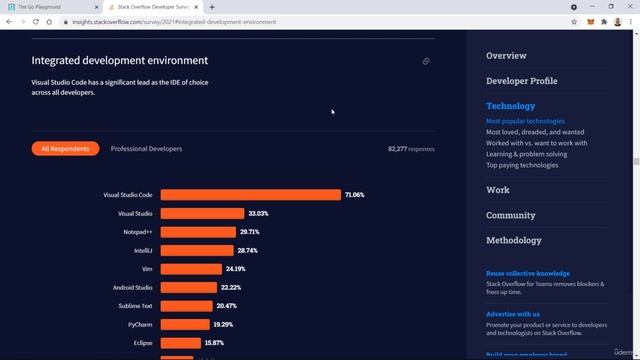Switch to The Go Playground tab
This screenshot has height=360, width=640.
(53, 7)
